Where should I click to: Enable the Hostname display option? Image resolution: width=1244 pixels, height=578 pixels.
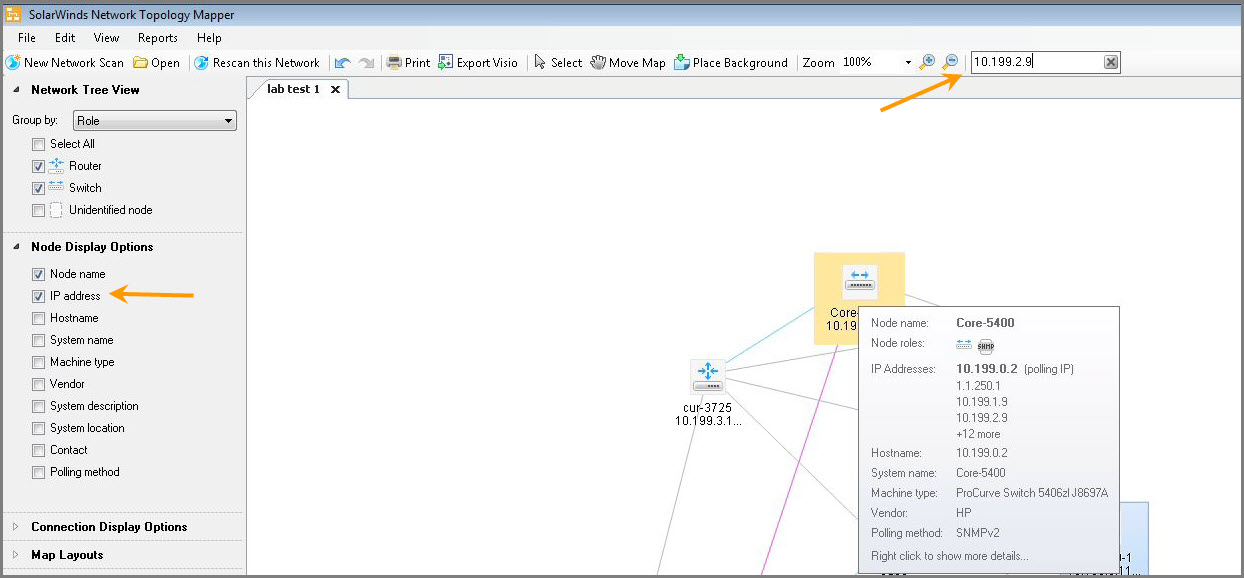[38, 318]
